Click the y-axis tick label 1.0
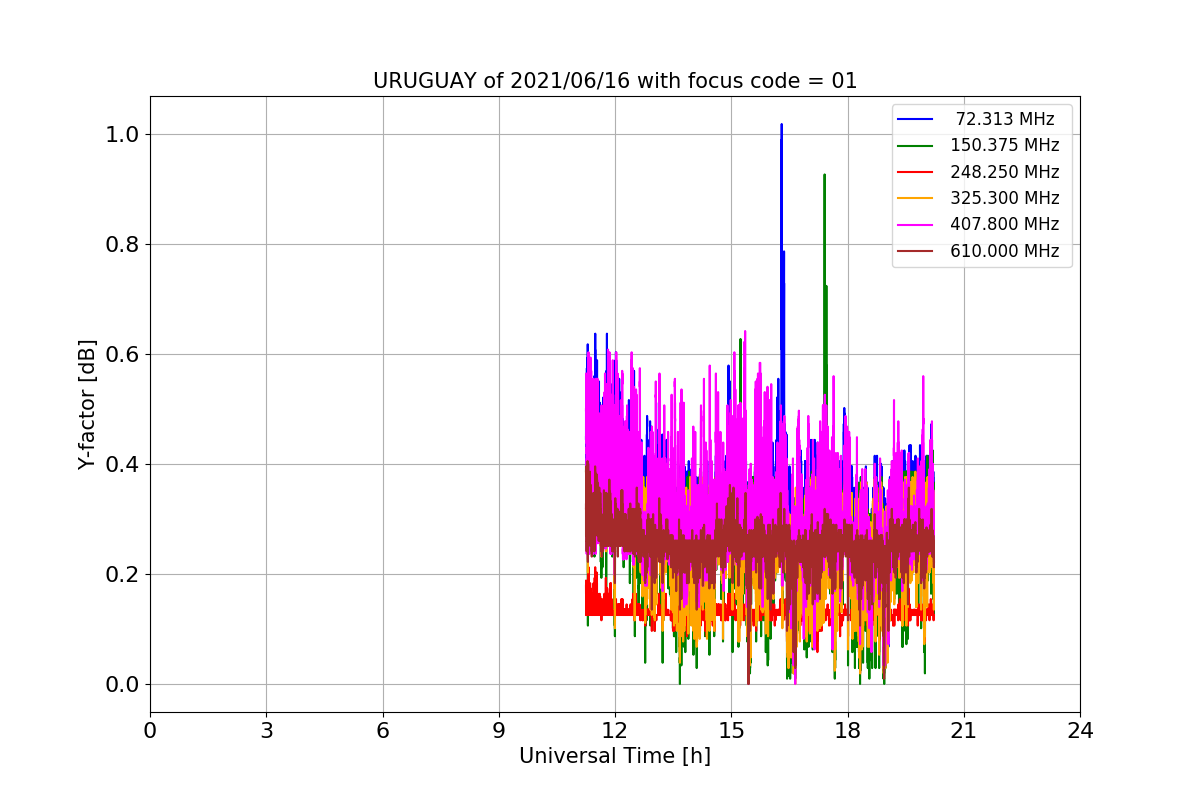Viewport: 1200px width, 800px height. (x=122, y=135)
